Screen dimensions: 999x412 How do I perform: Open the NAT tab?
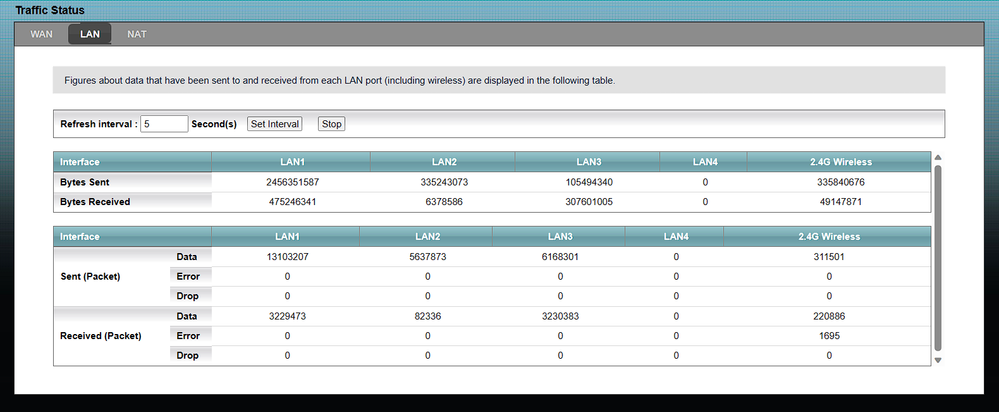pos(137,34)
